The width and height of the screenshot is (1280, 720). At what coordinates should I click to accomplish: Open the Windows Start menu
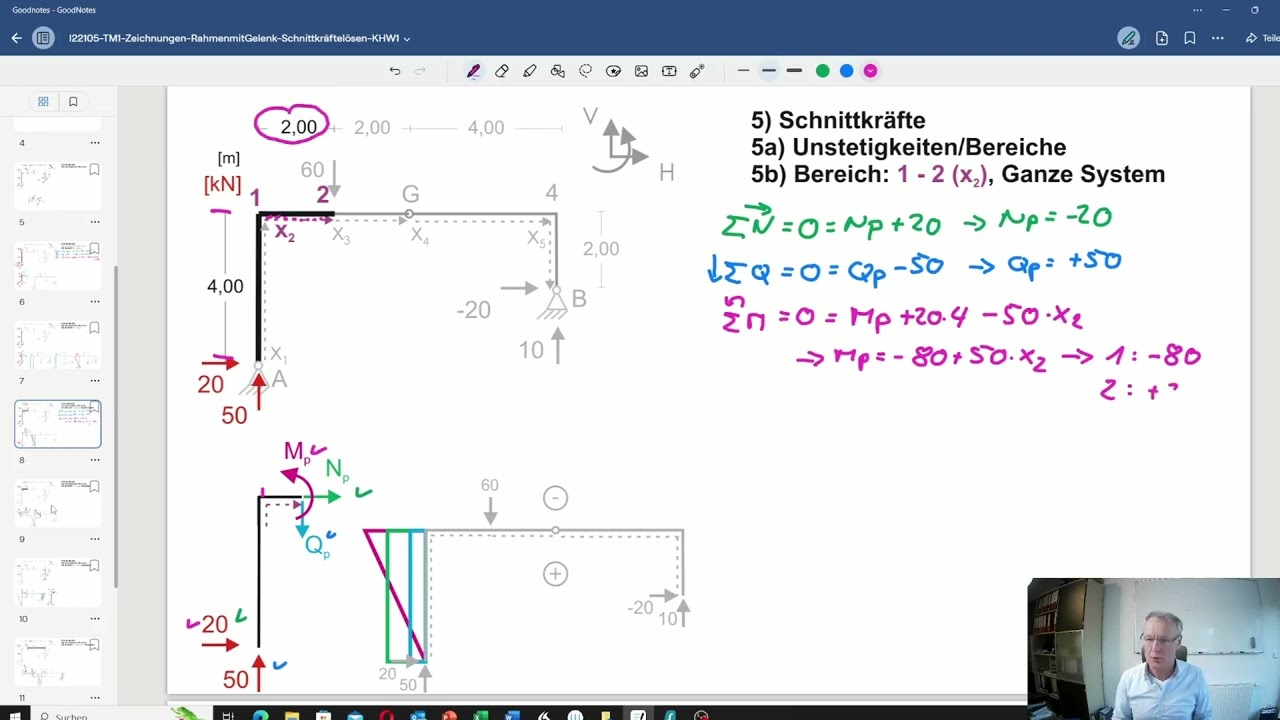tap(14, 716)
